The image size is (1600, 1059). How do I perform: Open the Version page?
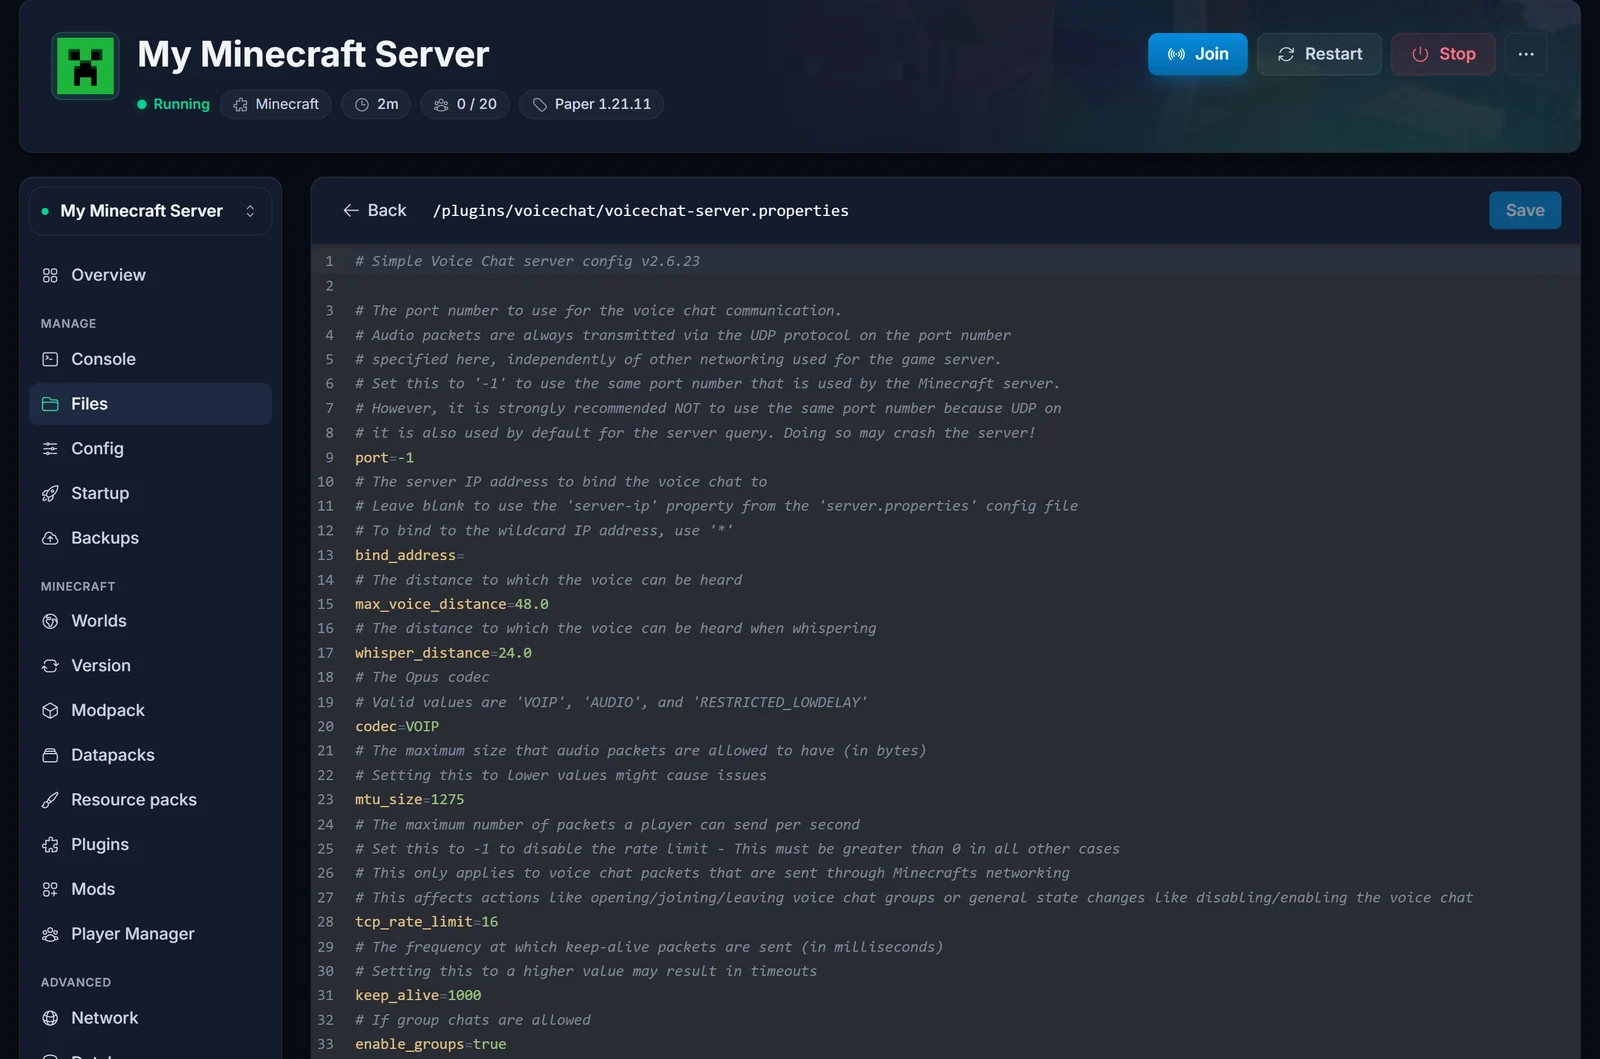[150, 666]
